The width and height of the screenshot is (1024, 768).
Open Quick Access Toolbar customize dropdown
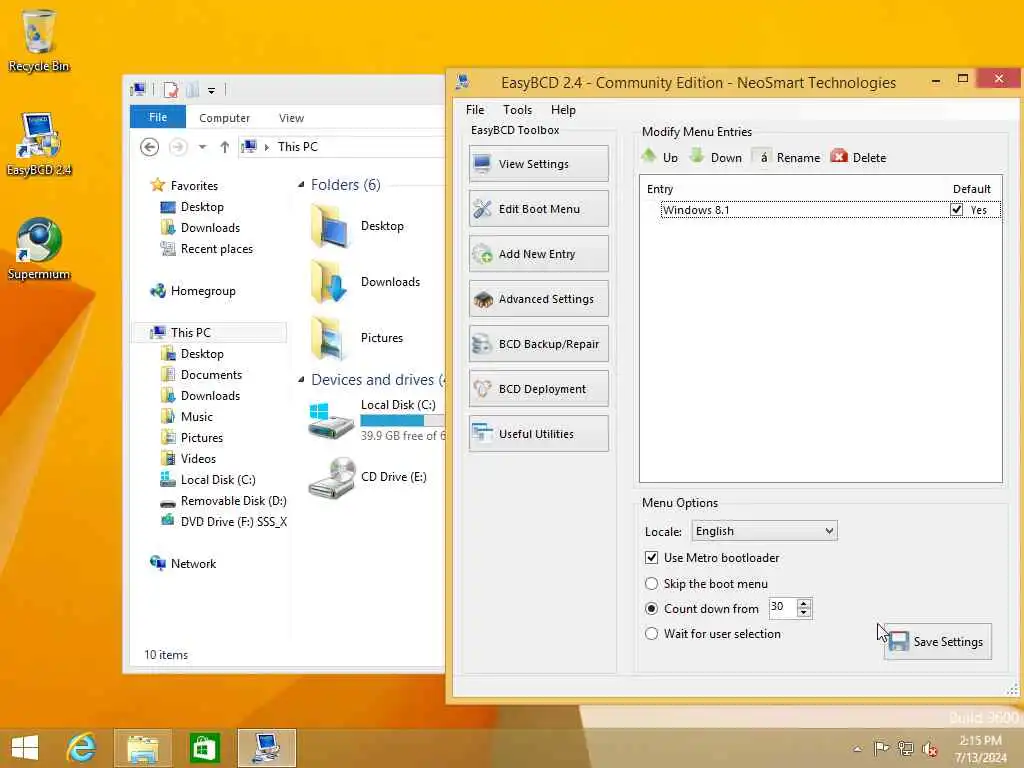[x=212, y=90]
